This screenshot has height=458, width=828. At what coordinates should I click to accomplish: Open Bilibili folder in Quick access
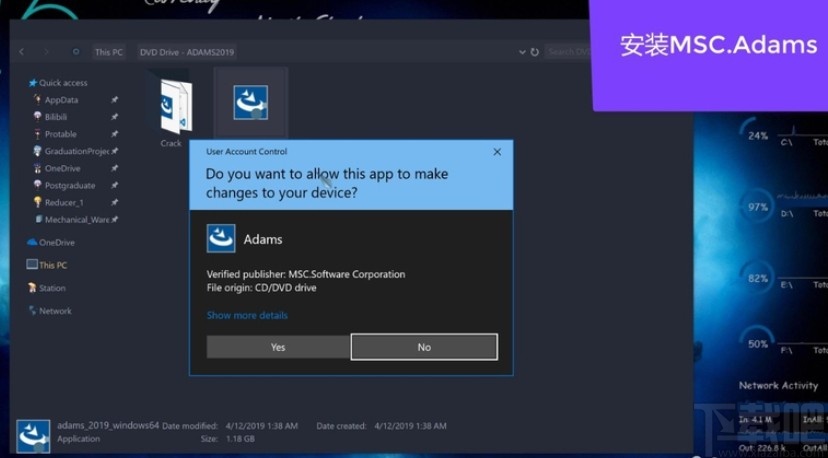tap(56, 117)
